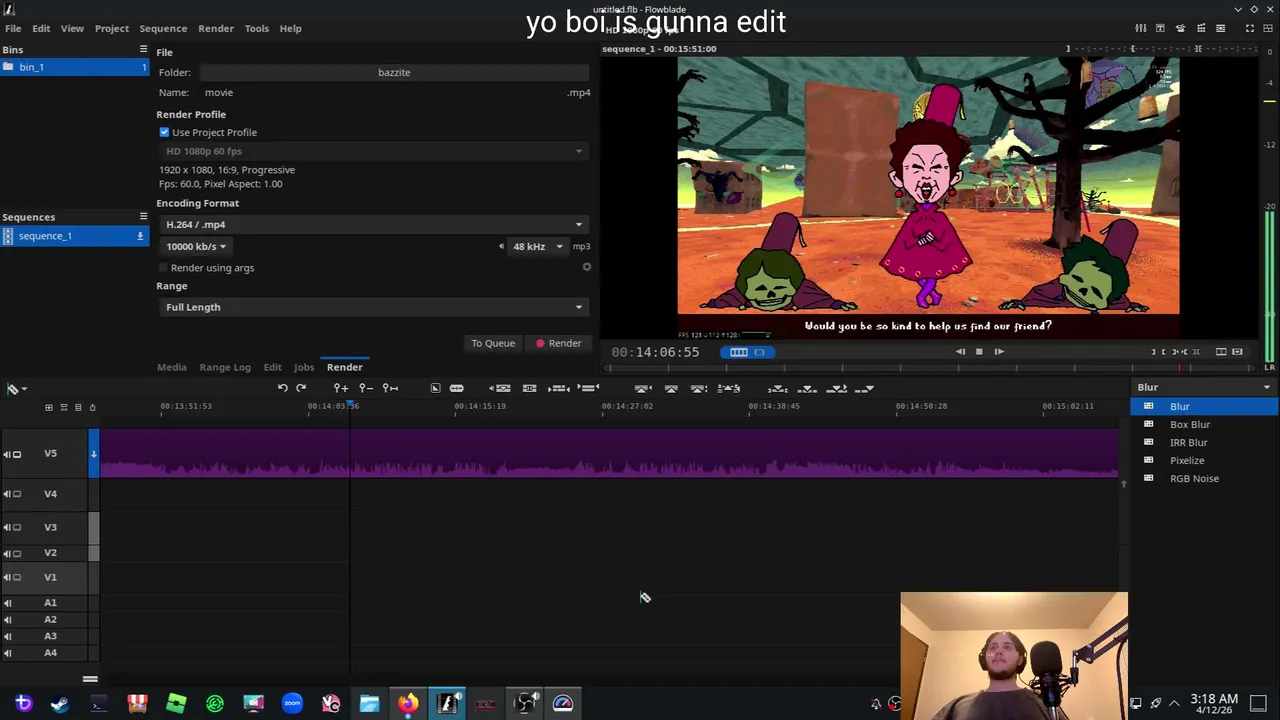
Task: Open the Sequence menu
Action: point(163,28)
